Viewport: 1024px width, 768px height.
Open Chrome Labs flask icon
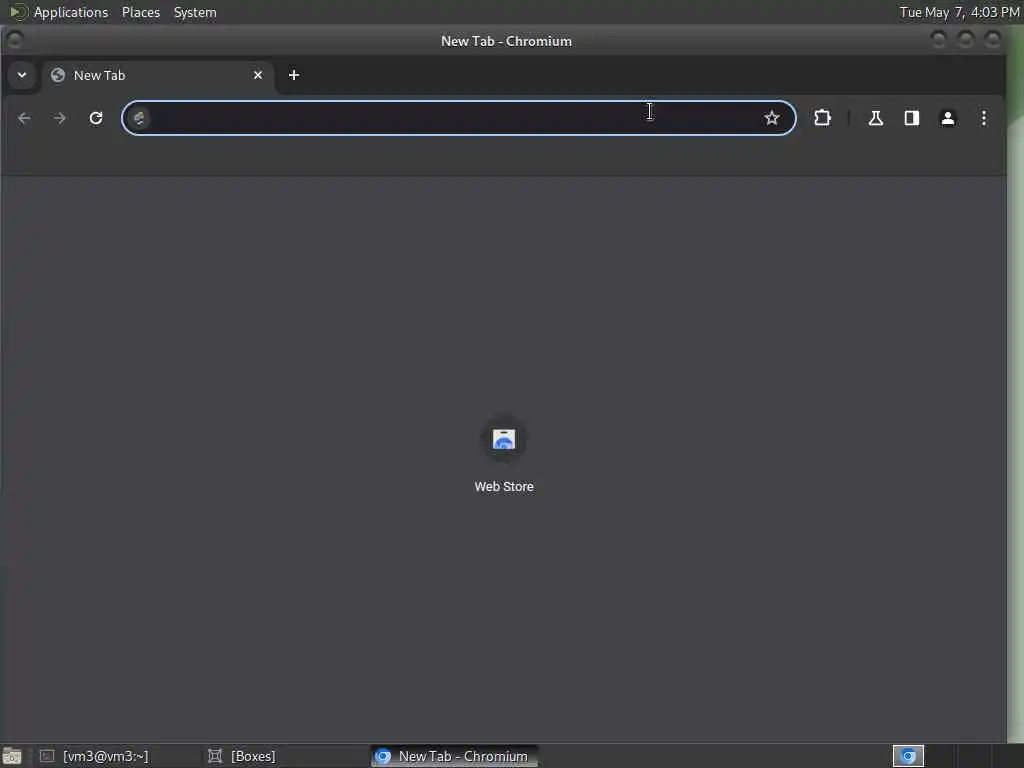click(x=876, y=118)
